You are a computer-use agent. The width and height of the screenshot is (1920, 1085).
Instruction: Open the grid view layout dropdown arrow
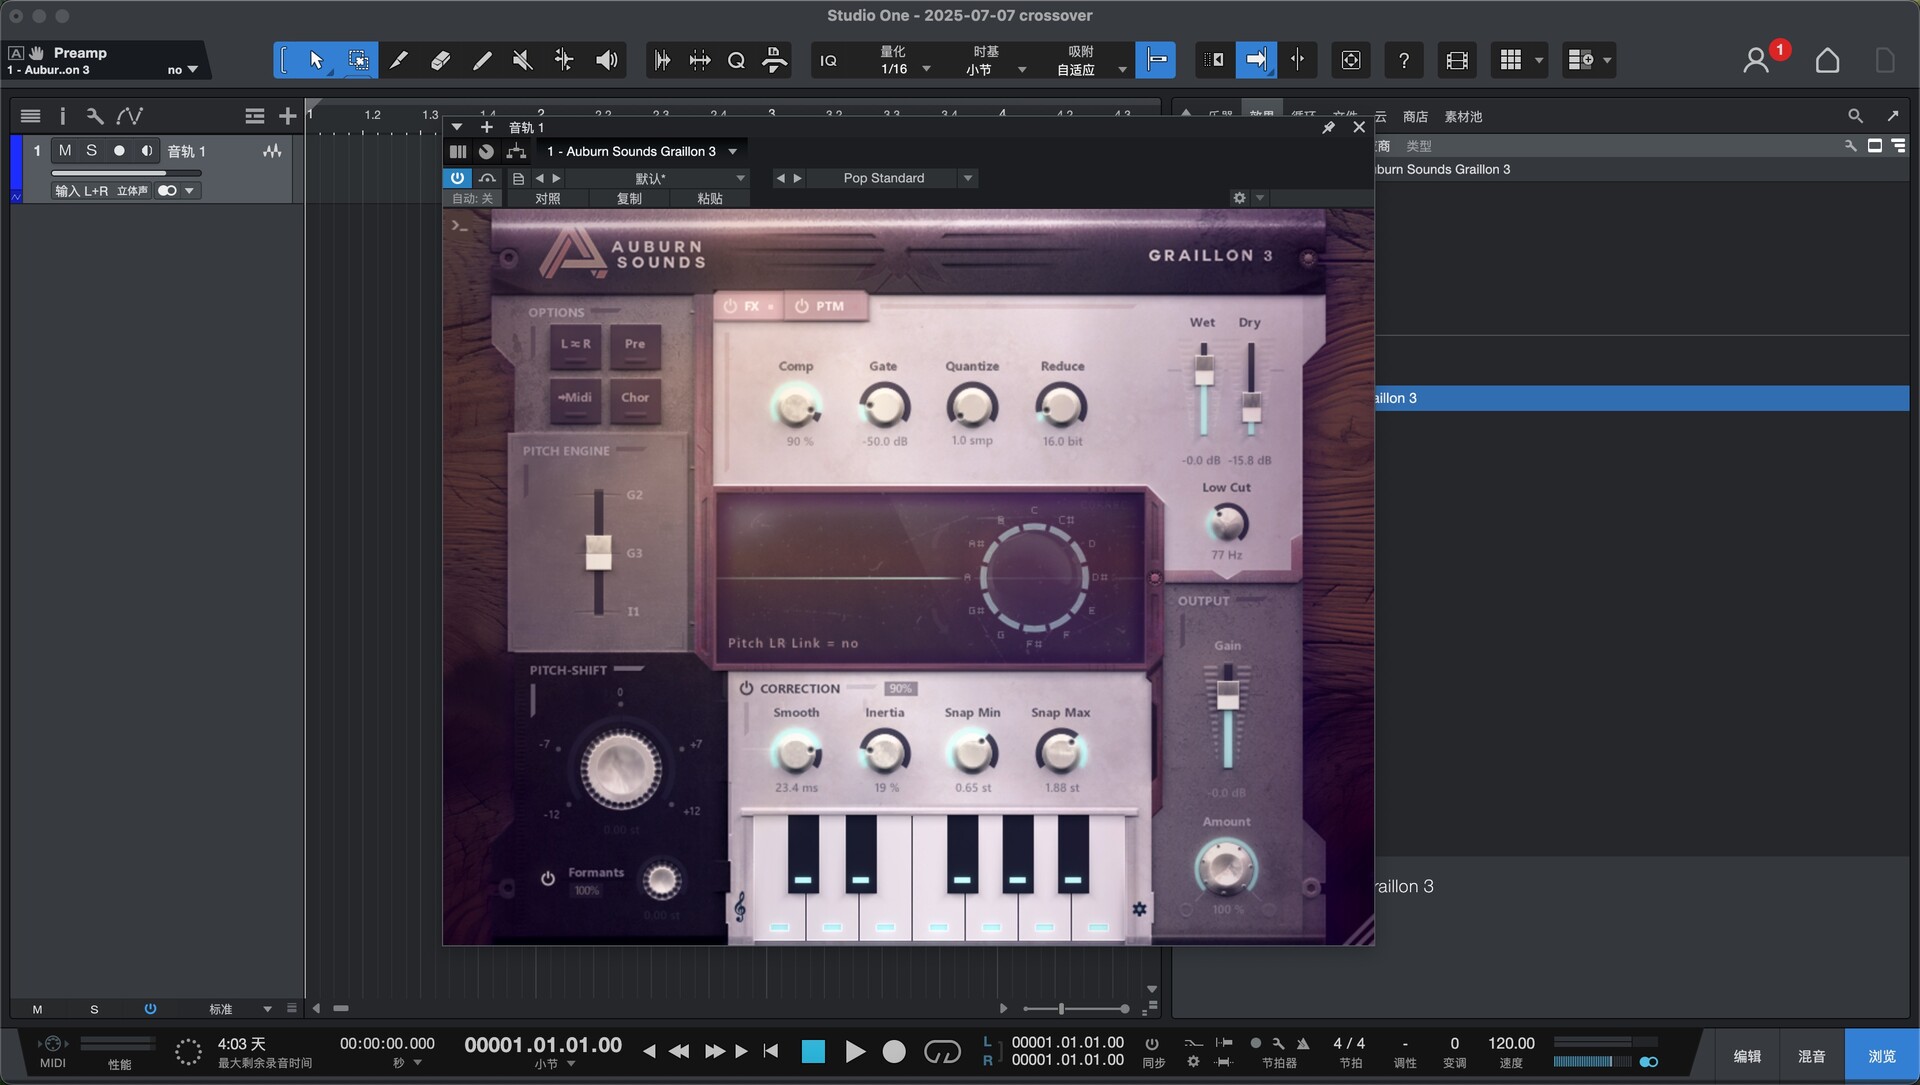click(x=1539, y=60)
